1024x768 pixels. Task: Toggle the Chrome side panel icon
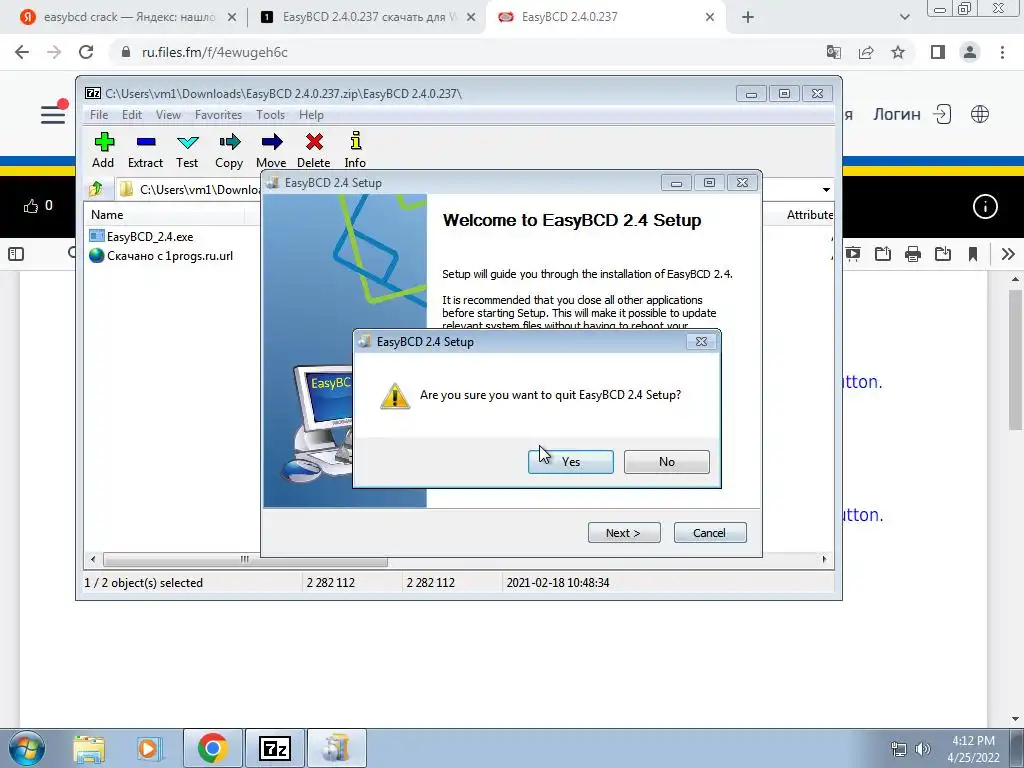[x=938, y=52]
